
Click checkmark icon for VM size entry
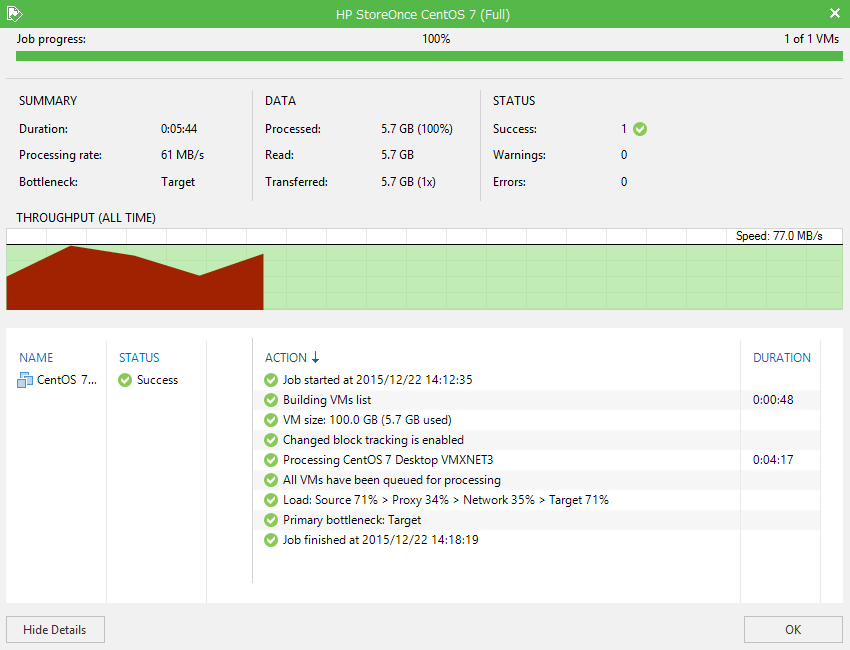(x=271, y=420)
